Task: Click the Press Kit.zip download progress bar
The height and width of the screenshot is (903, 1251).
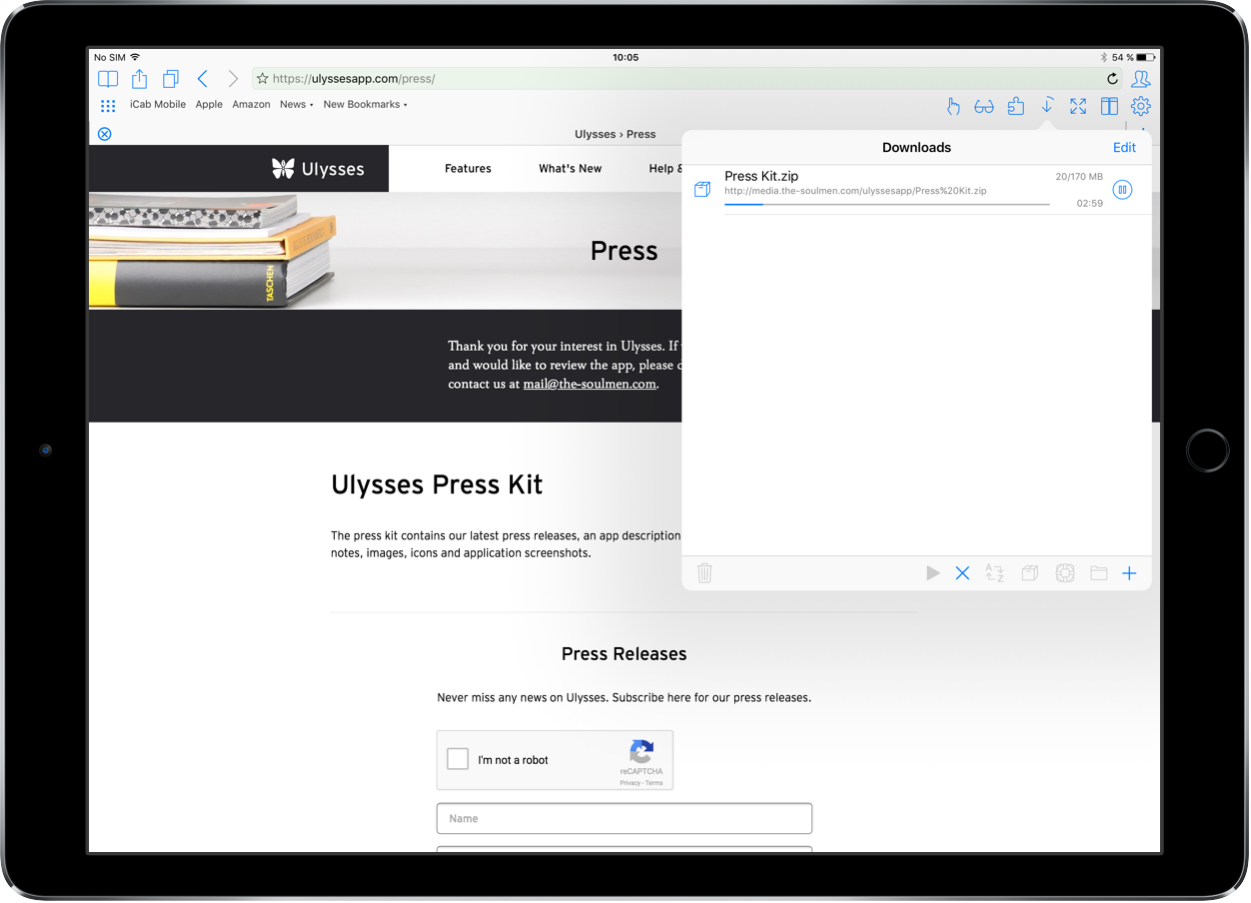Action: (887, 204)
